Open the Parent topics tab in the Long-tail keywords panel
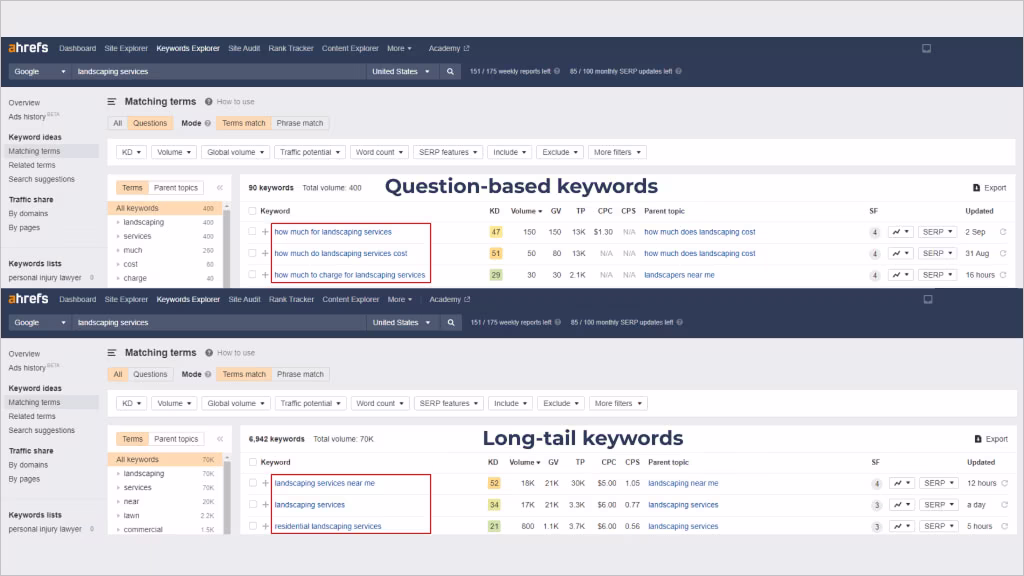 (176, 440)
